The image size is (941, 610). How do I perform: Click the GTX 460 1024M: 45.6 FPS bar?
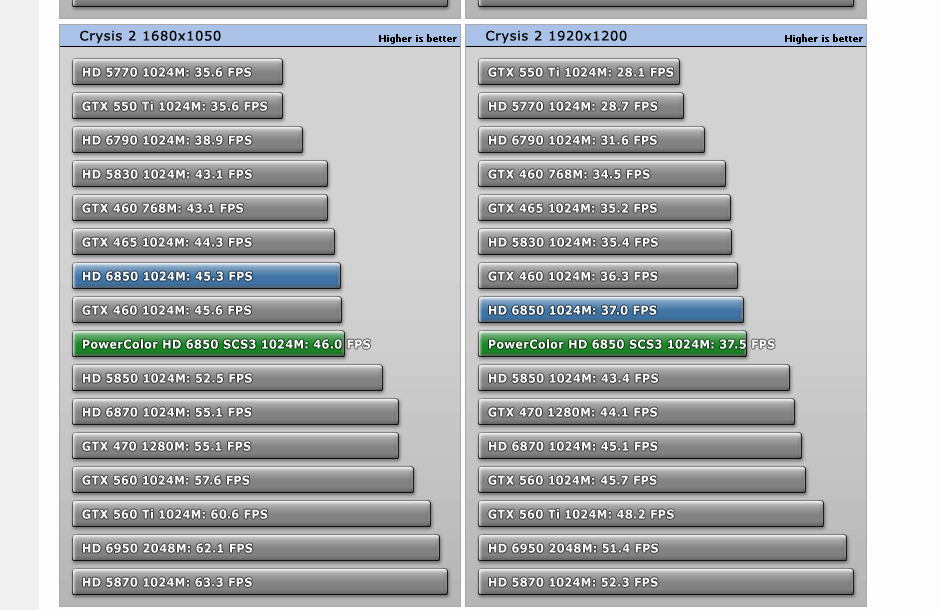207,310
